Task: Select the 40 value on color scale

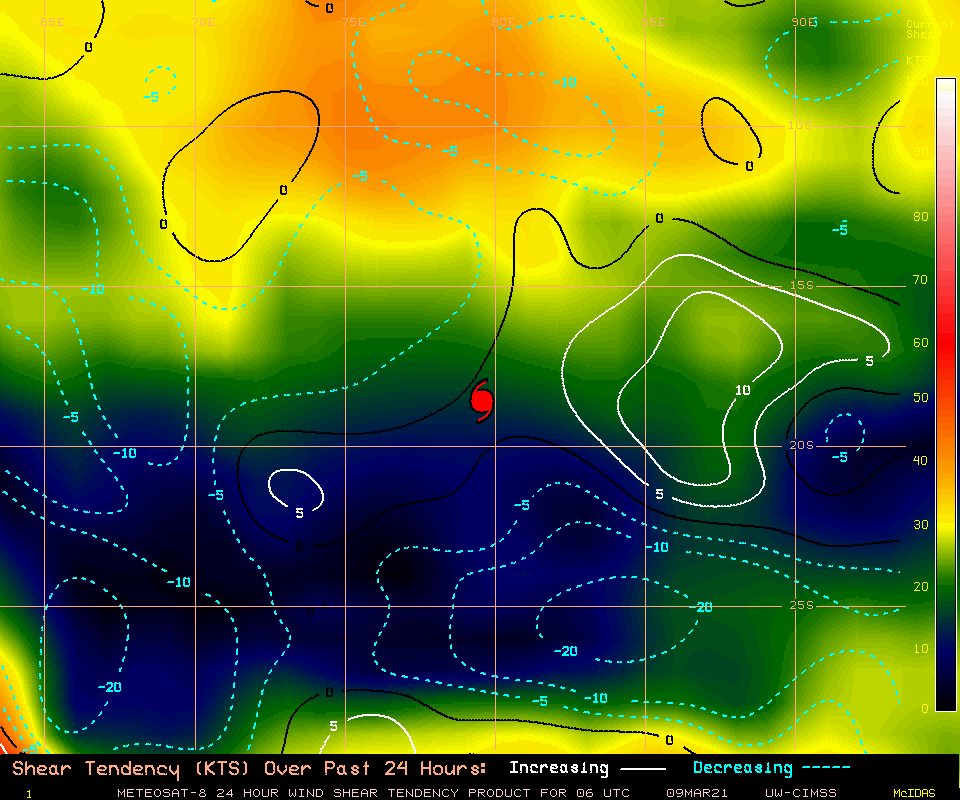Action: point(920,460)
